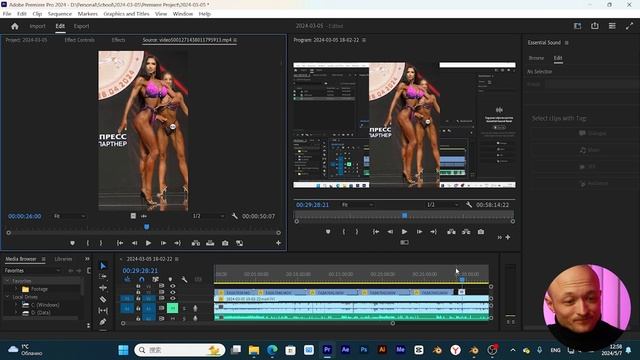
Task: Toggle comparison view in Source monitor
Action: tap(239, 243)
